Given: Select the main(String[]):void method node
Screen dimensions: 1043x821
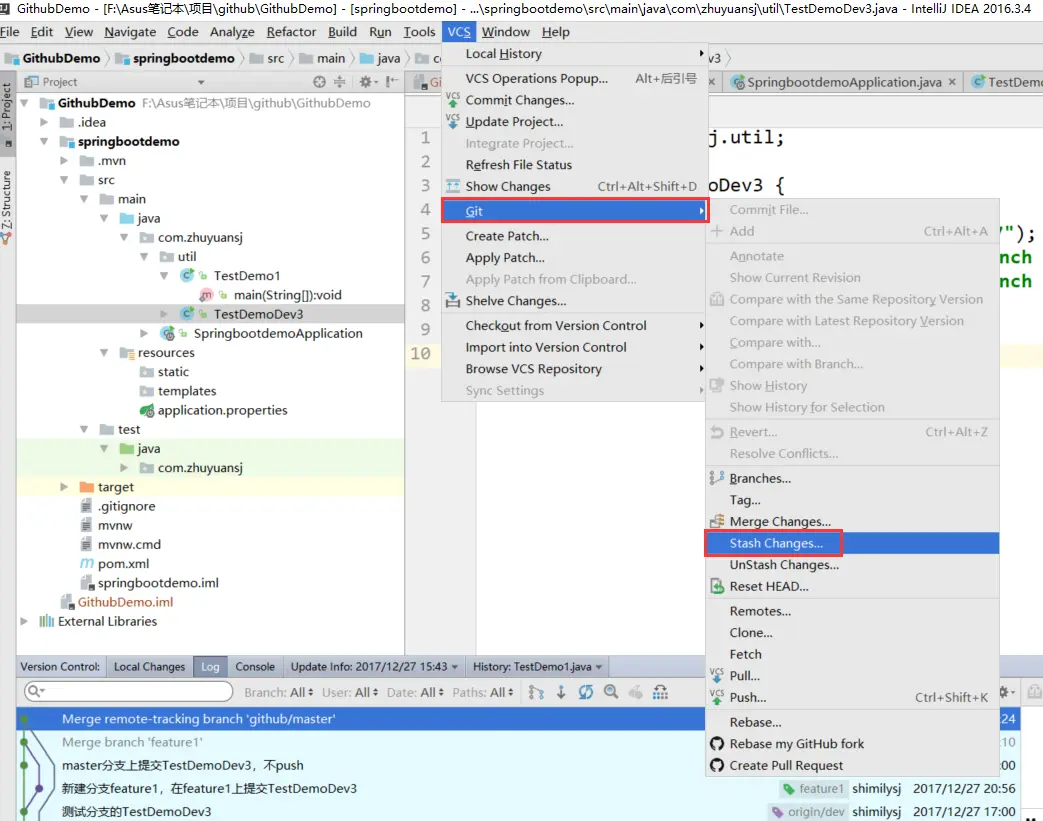Looking at the screenshot, I should click(x=287, y=295).
